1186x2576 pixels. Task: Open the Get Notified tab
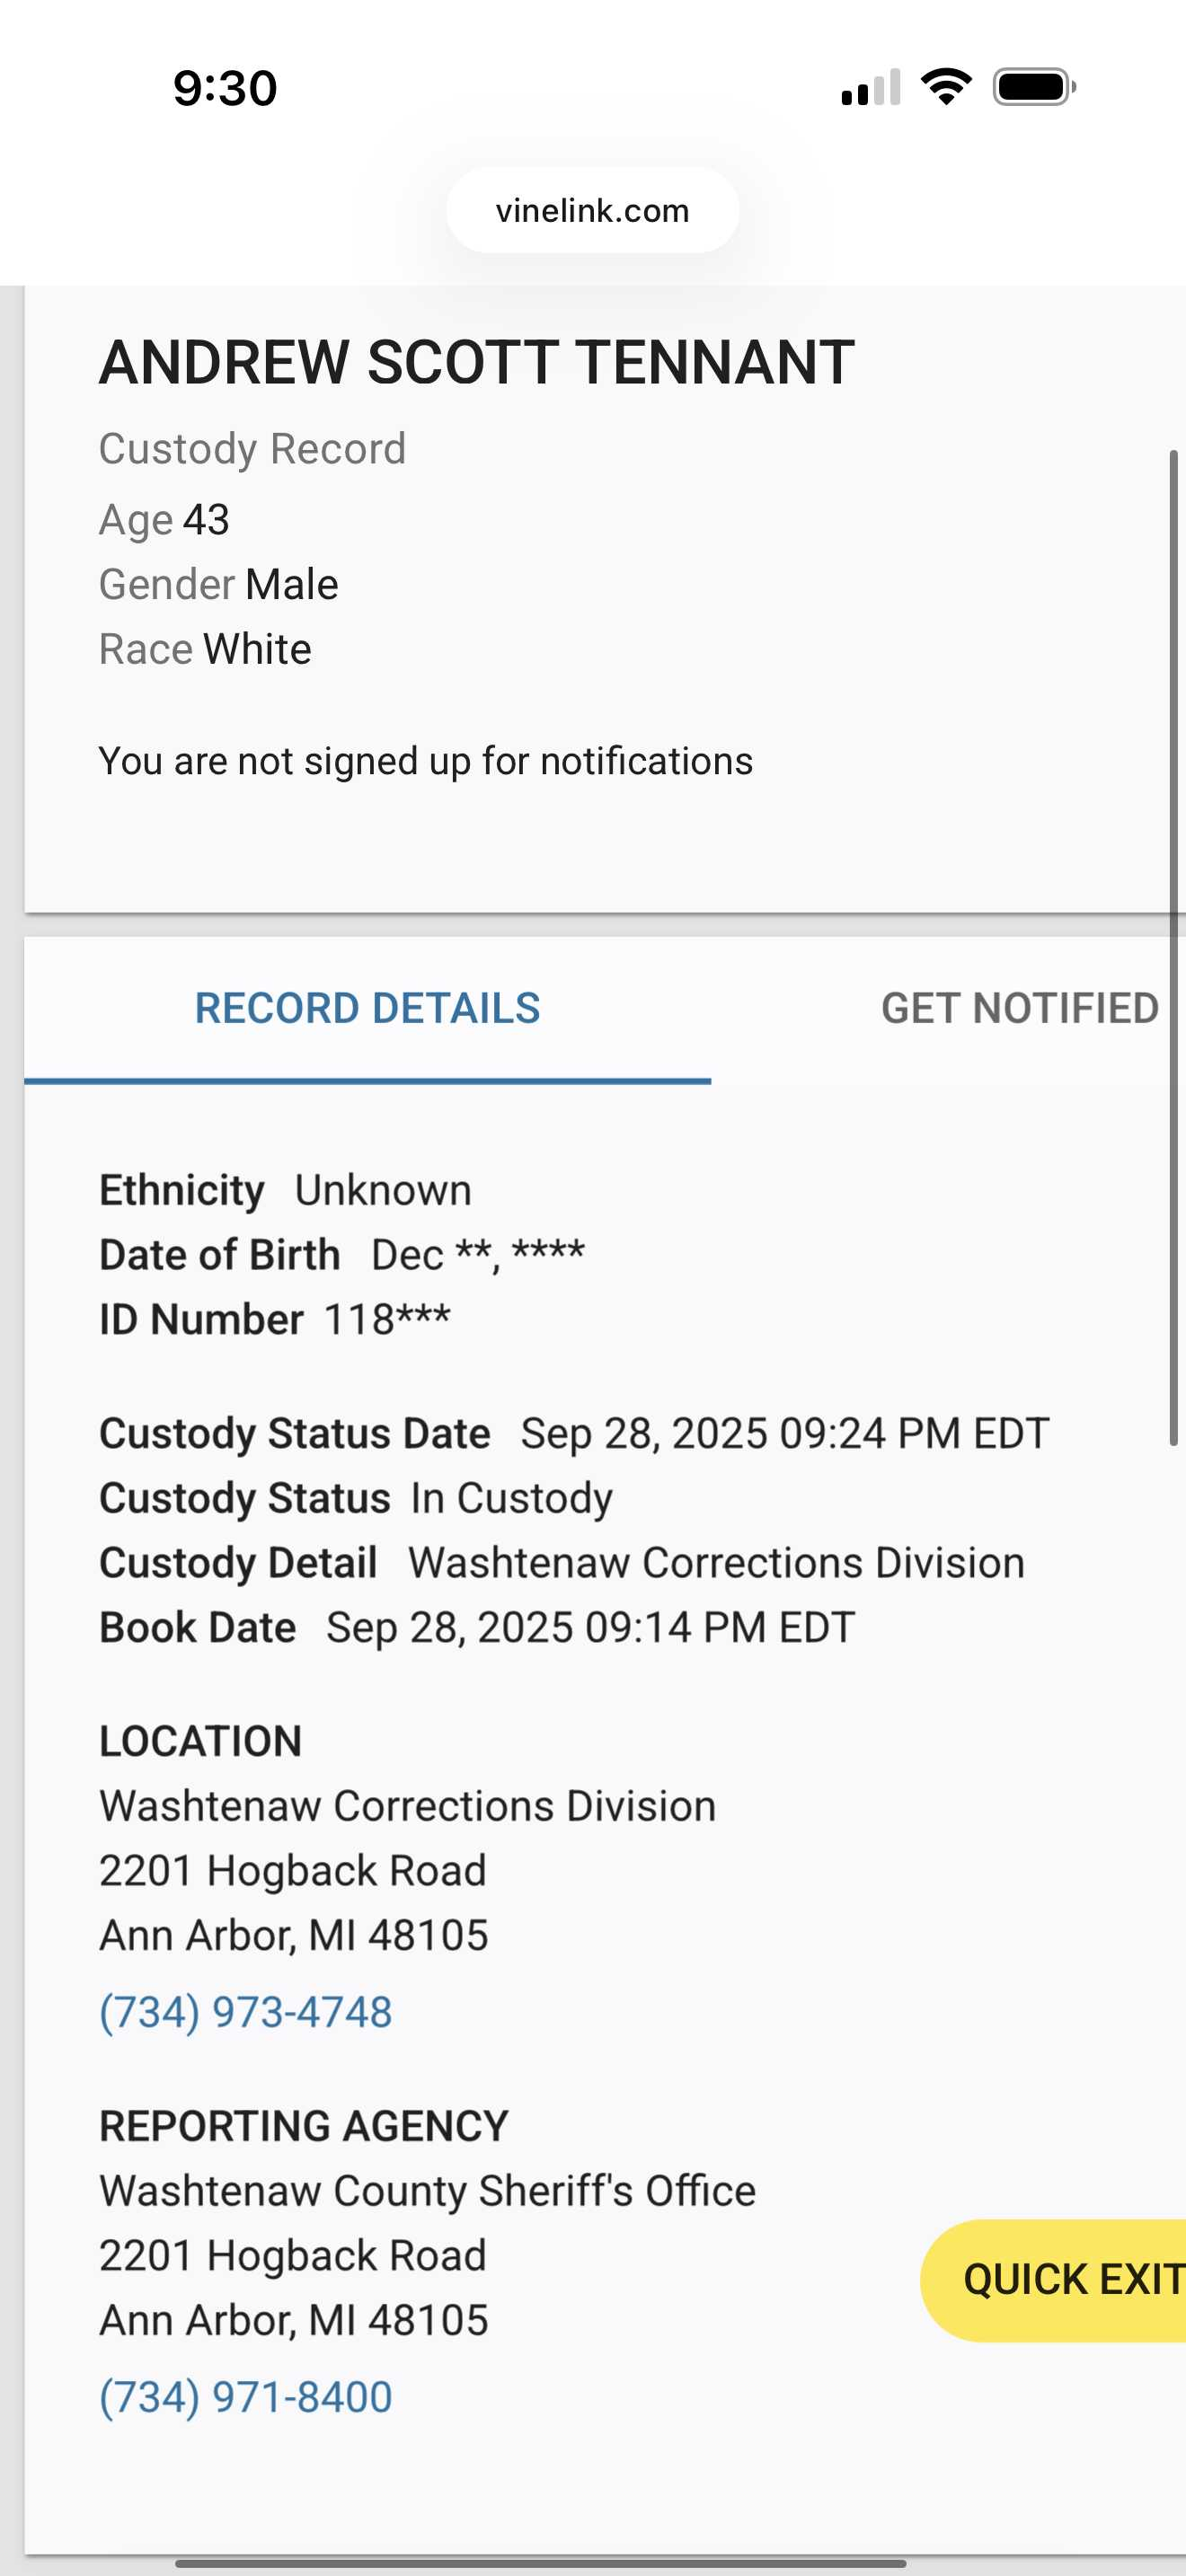point(1019,1008)
